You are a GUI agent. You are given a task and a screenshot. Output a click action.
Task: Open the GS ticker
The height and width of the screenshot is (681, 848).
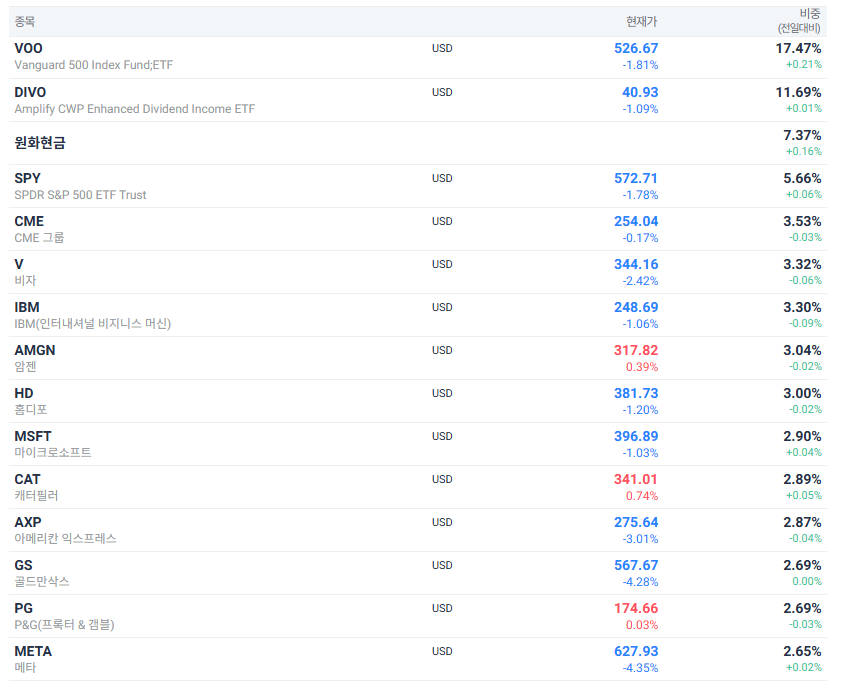[23, 565]
